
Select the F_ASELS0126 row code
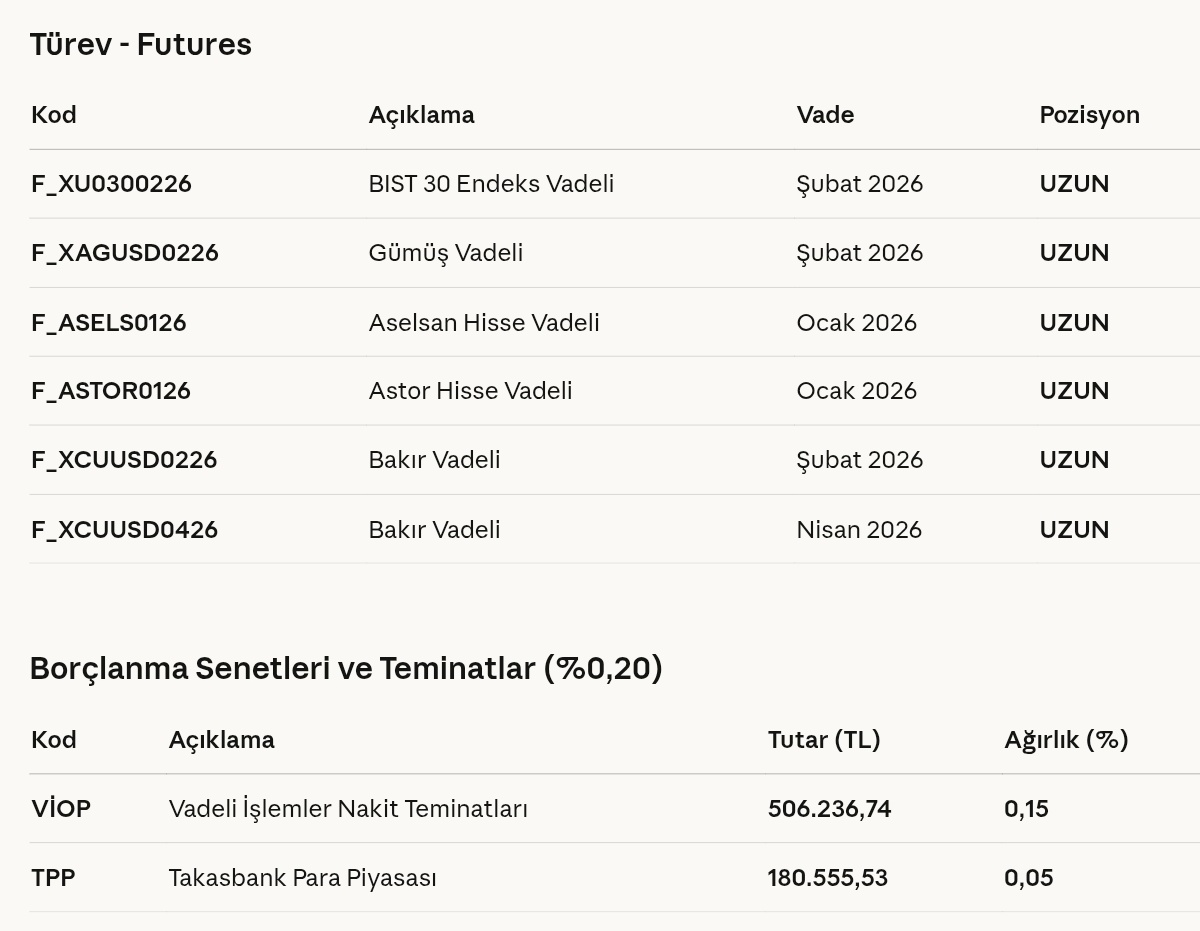(x=109, y=323)
